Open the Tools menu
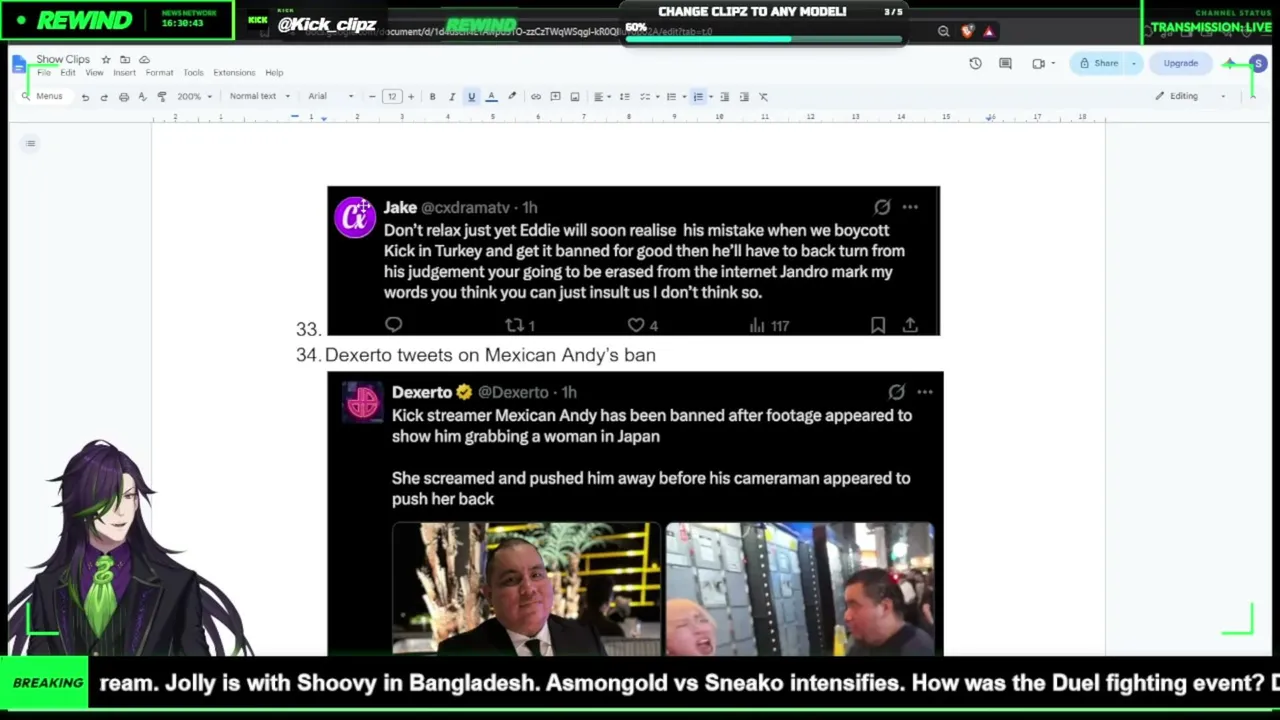The image size is (1280, 720). coord(193,73)
